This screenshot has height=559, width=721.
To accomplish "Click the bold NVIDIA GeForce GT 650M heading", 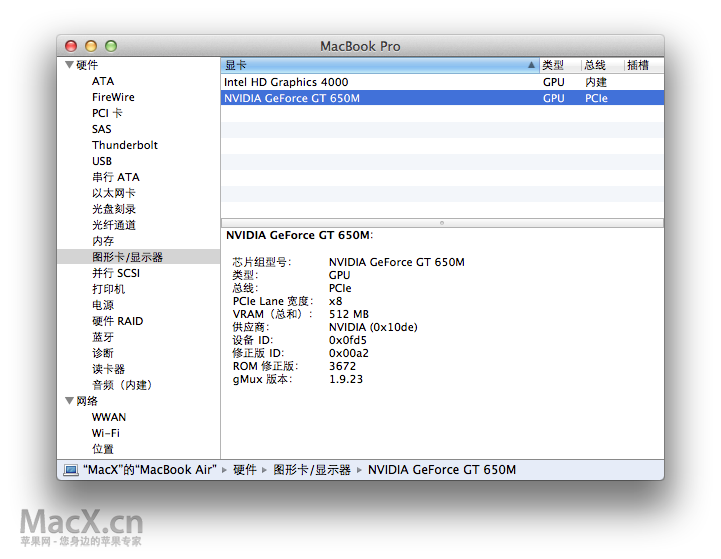I will click(x=299, y=235).
